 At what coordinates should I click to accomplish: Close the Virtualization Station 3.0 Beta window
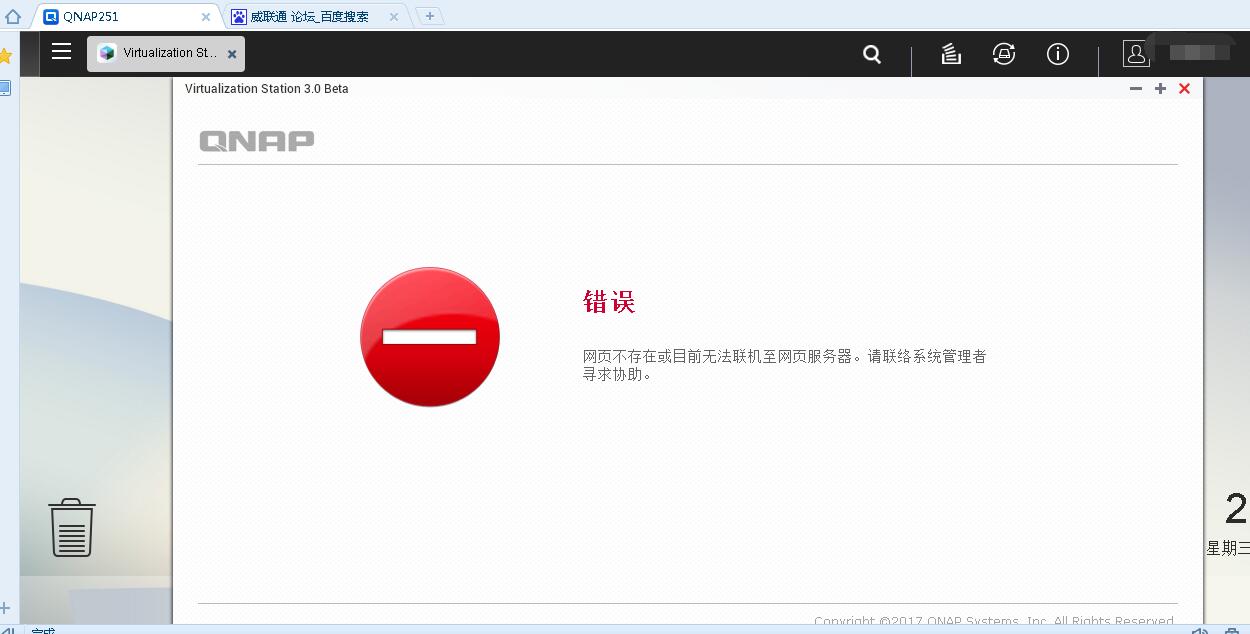pos(1184,88)
